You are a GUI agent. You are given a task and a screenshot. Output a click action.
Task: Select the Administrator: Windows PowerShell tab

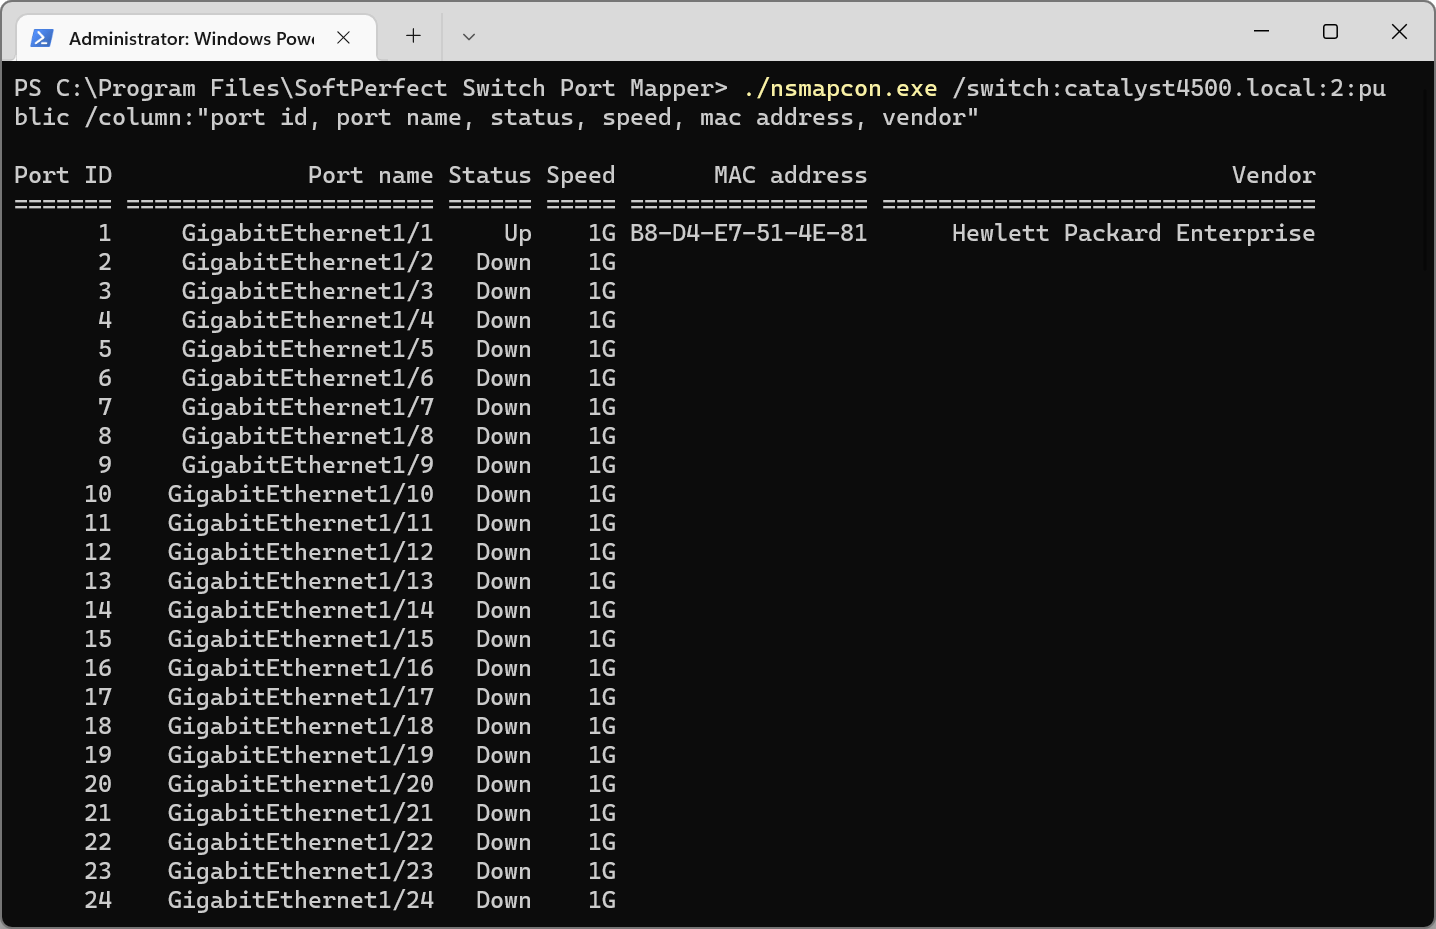(190, 38)
